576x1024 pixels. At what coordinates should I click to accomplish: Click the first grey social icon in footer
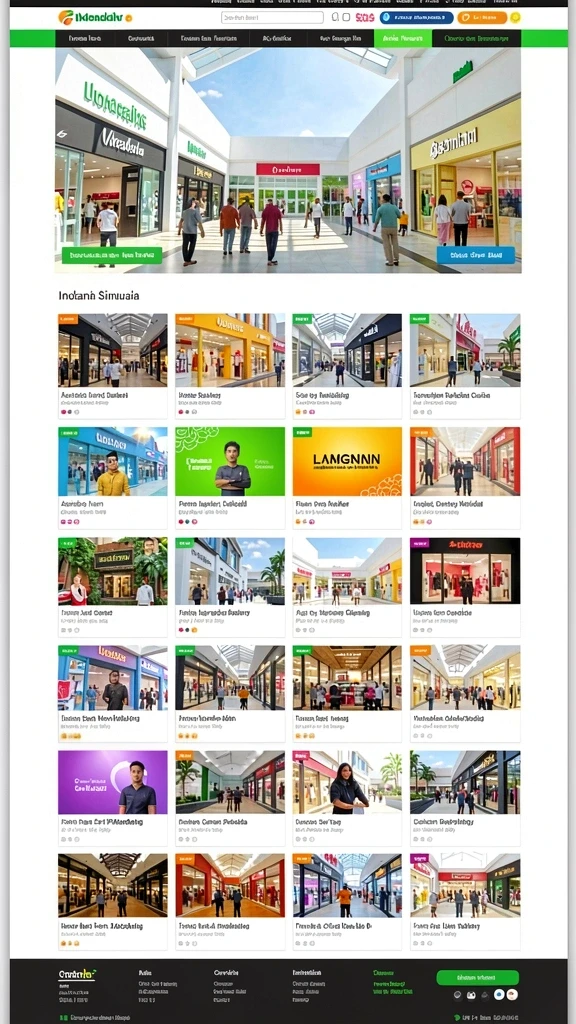[458, 995]
